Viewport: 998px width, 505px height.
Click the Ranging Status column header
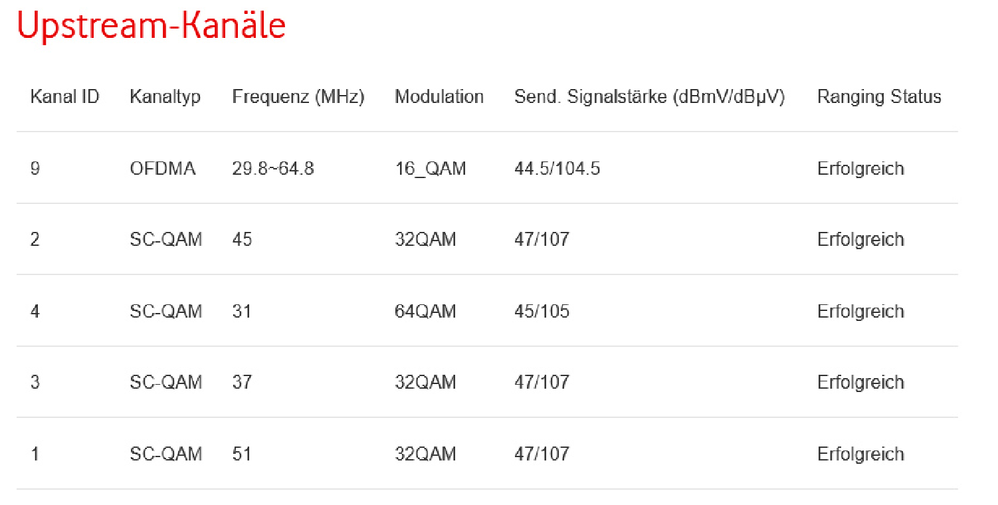(879, 97)
